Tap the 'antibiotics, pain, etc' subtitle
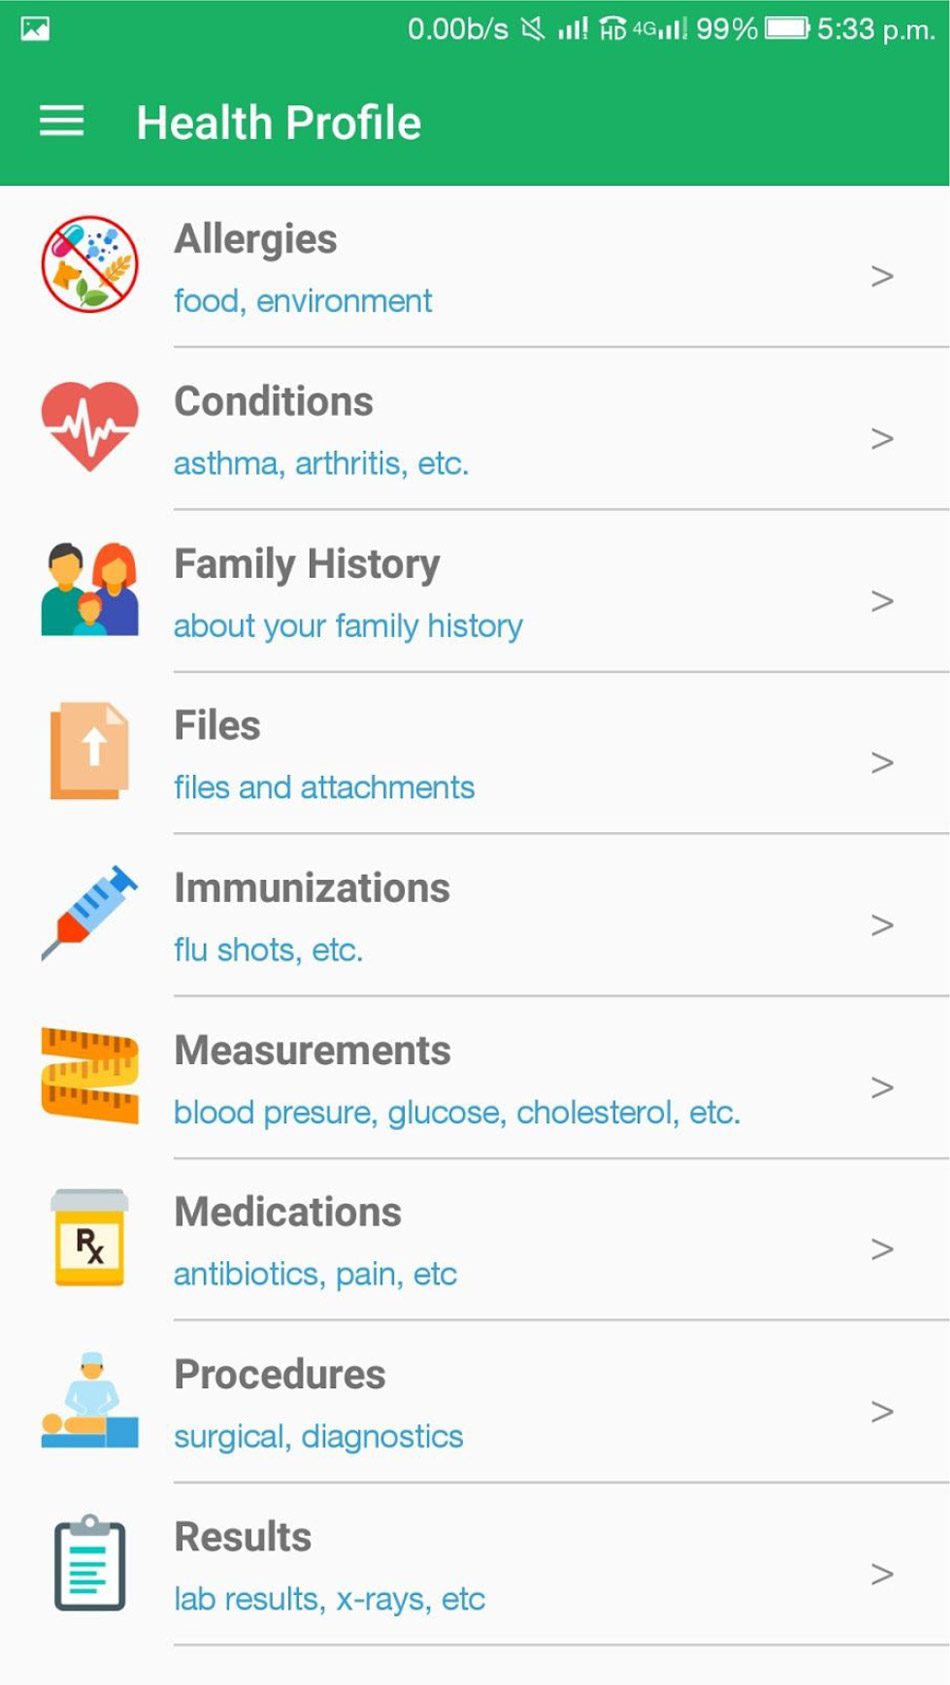 point(315,1275)
